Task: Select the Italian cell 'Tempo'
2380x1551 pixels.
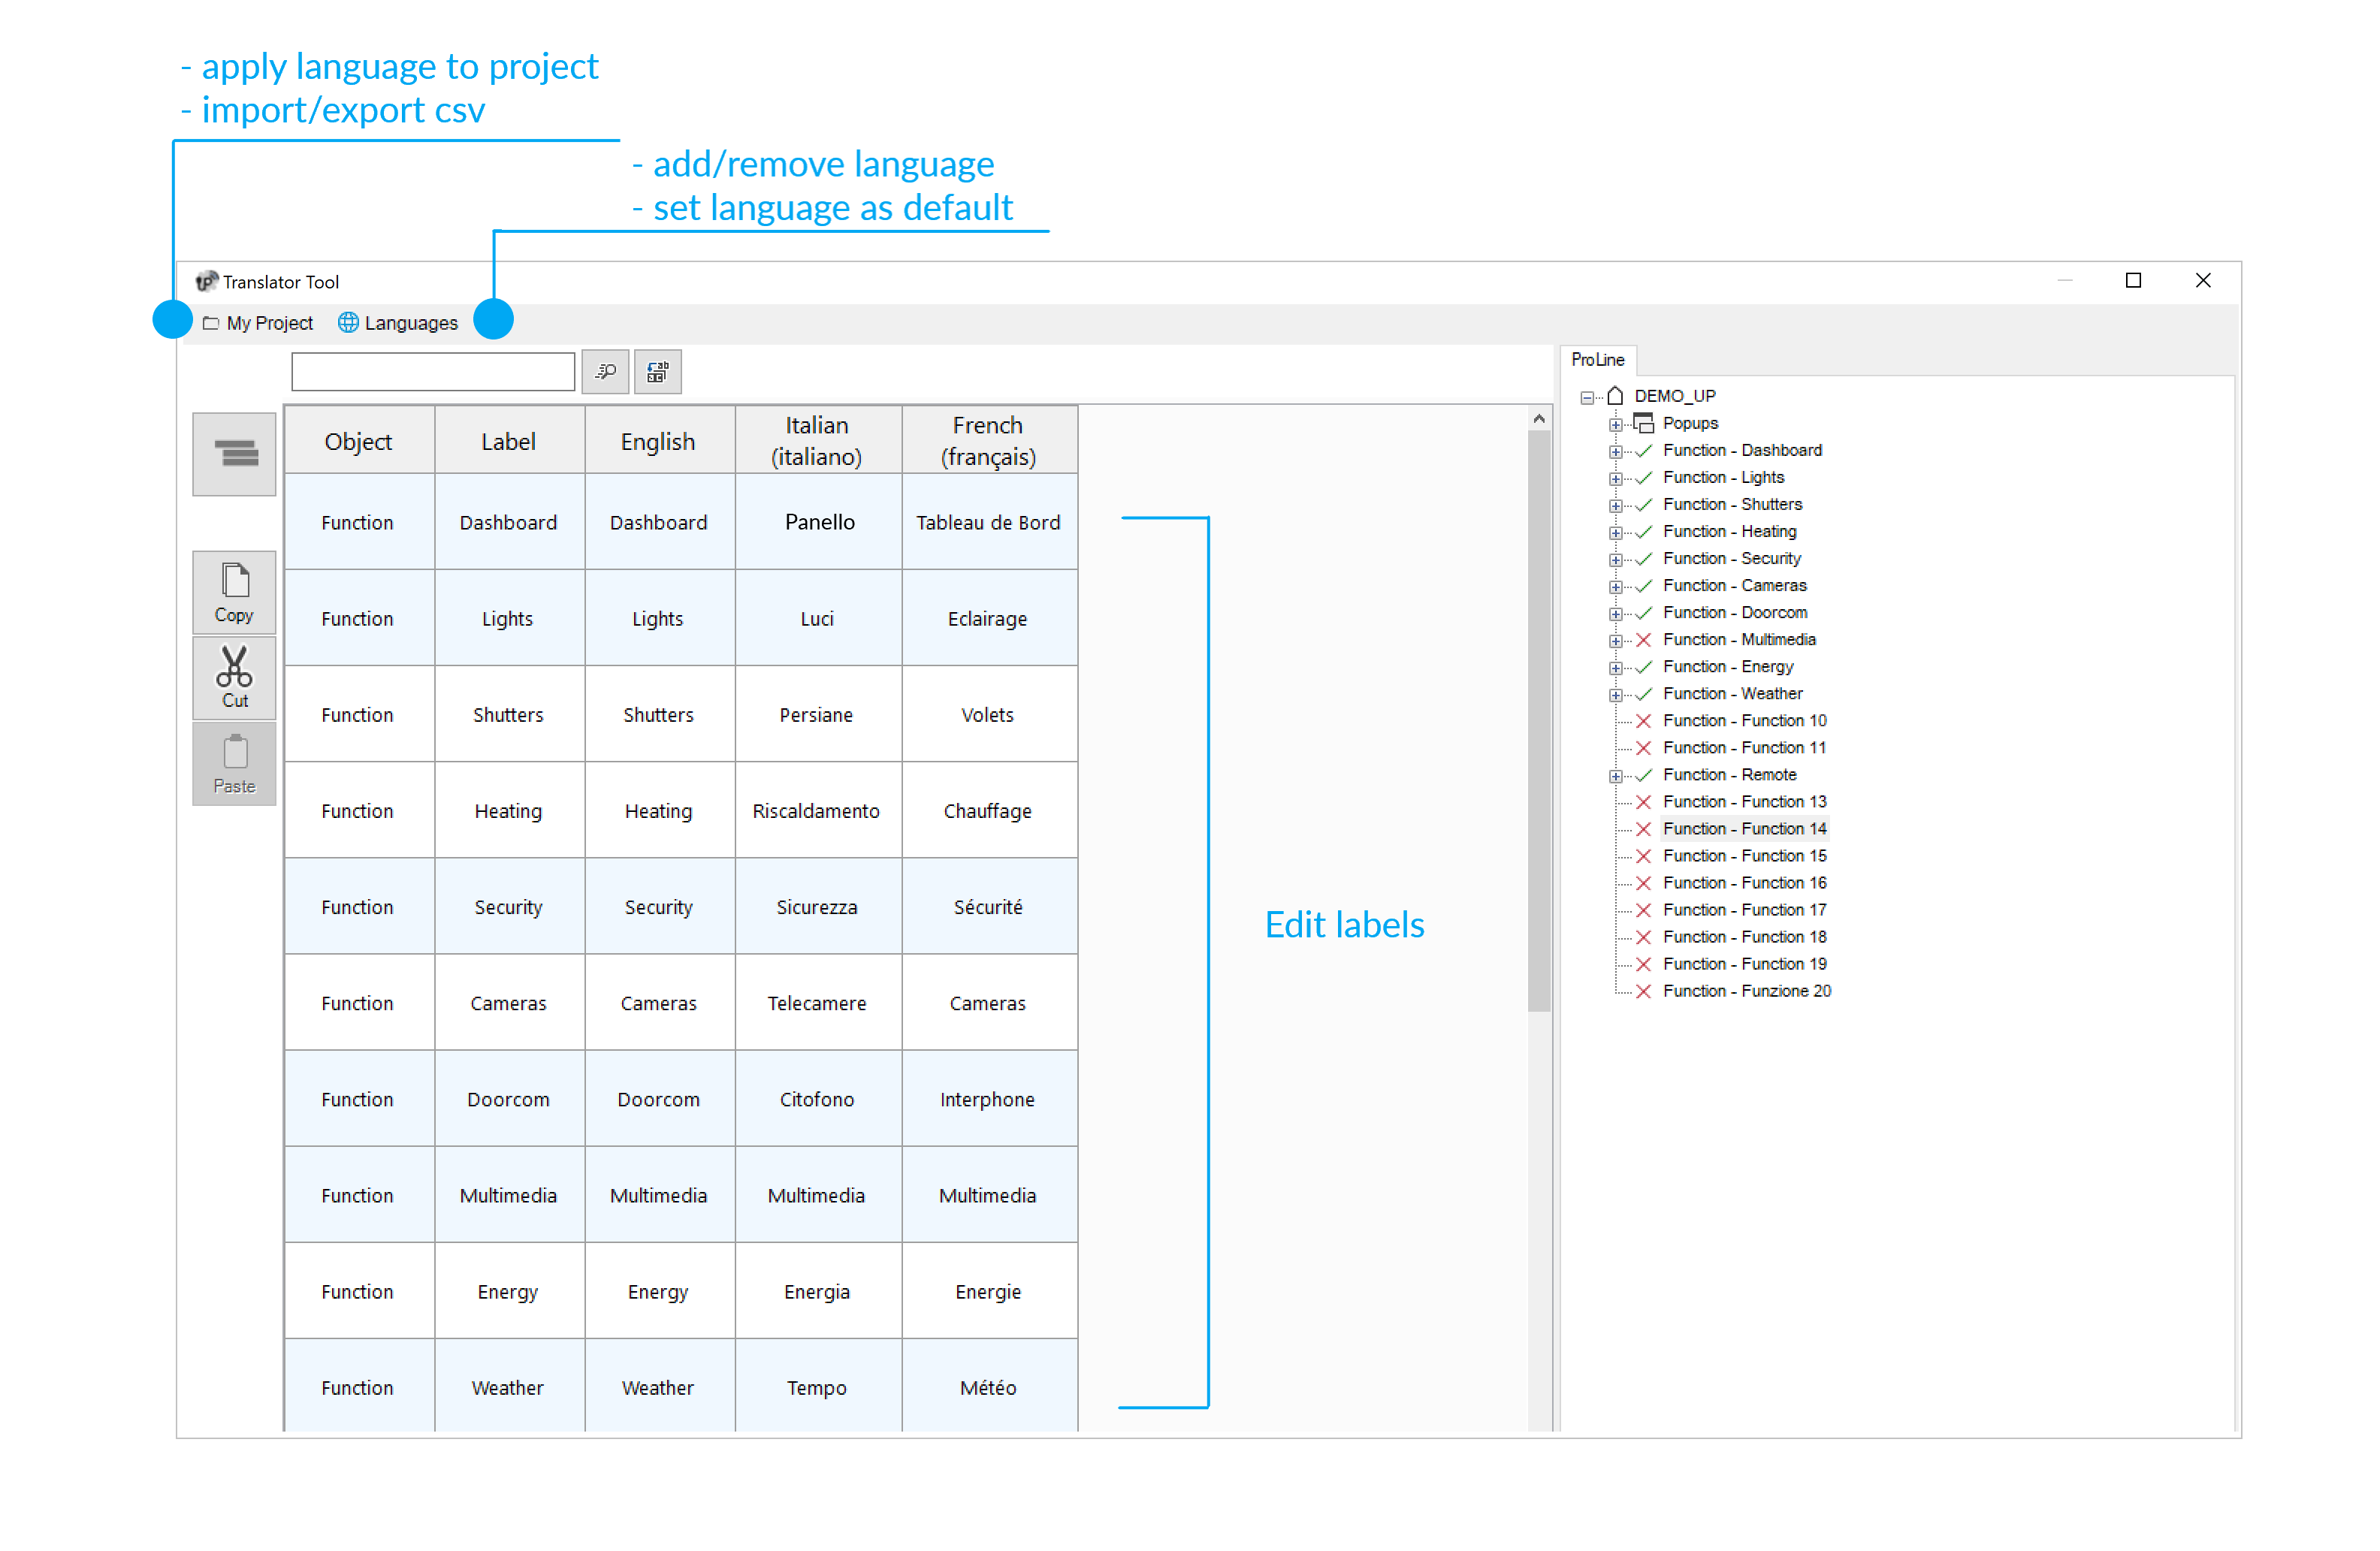Action: click(818, 1386)
